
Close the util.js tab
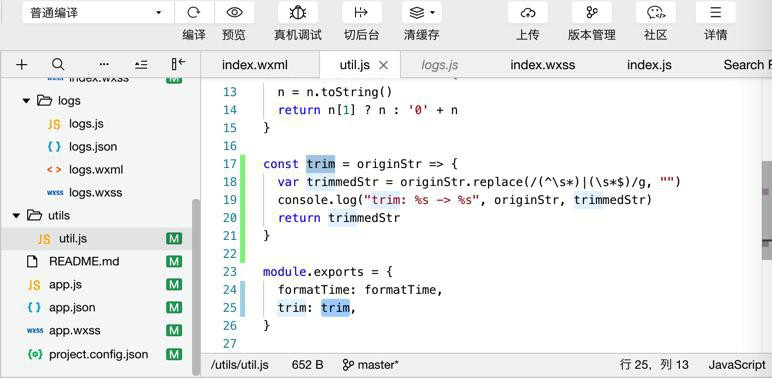[383, 64]
